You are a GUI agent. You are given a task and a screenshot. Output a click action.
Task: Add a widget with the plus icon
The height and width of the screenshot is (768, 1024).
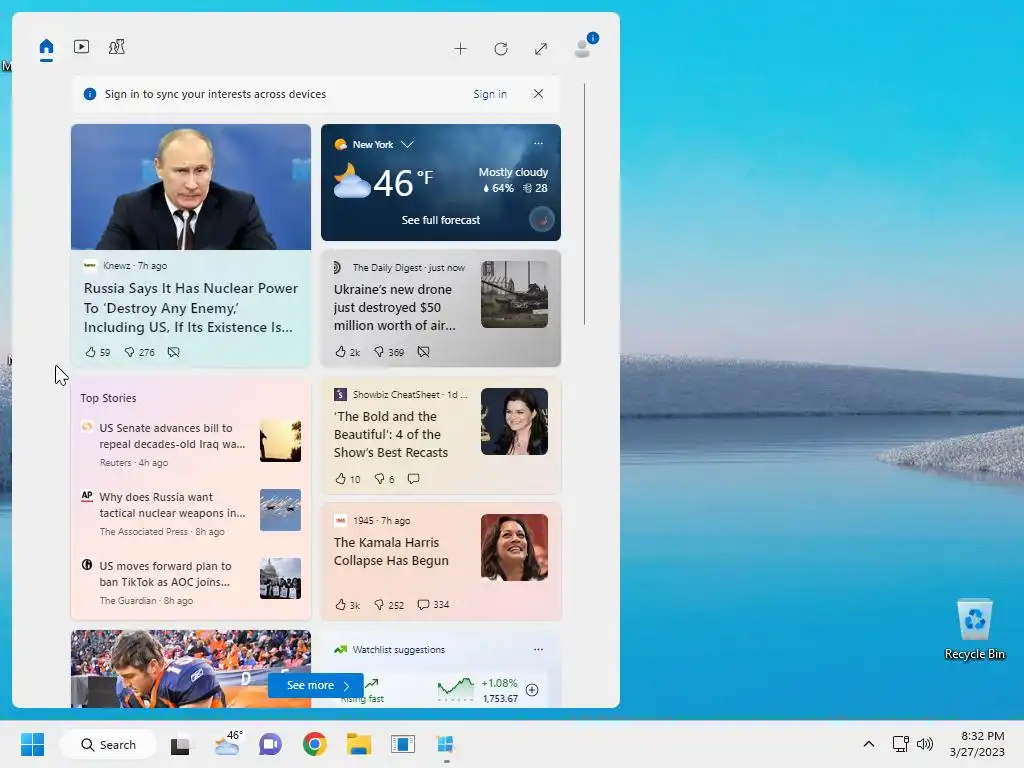pos(460,49)
